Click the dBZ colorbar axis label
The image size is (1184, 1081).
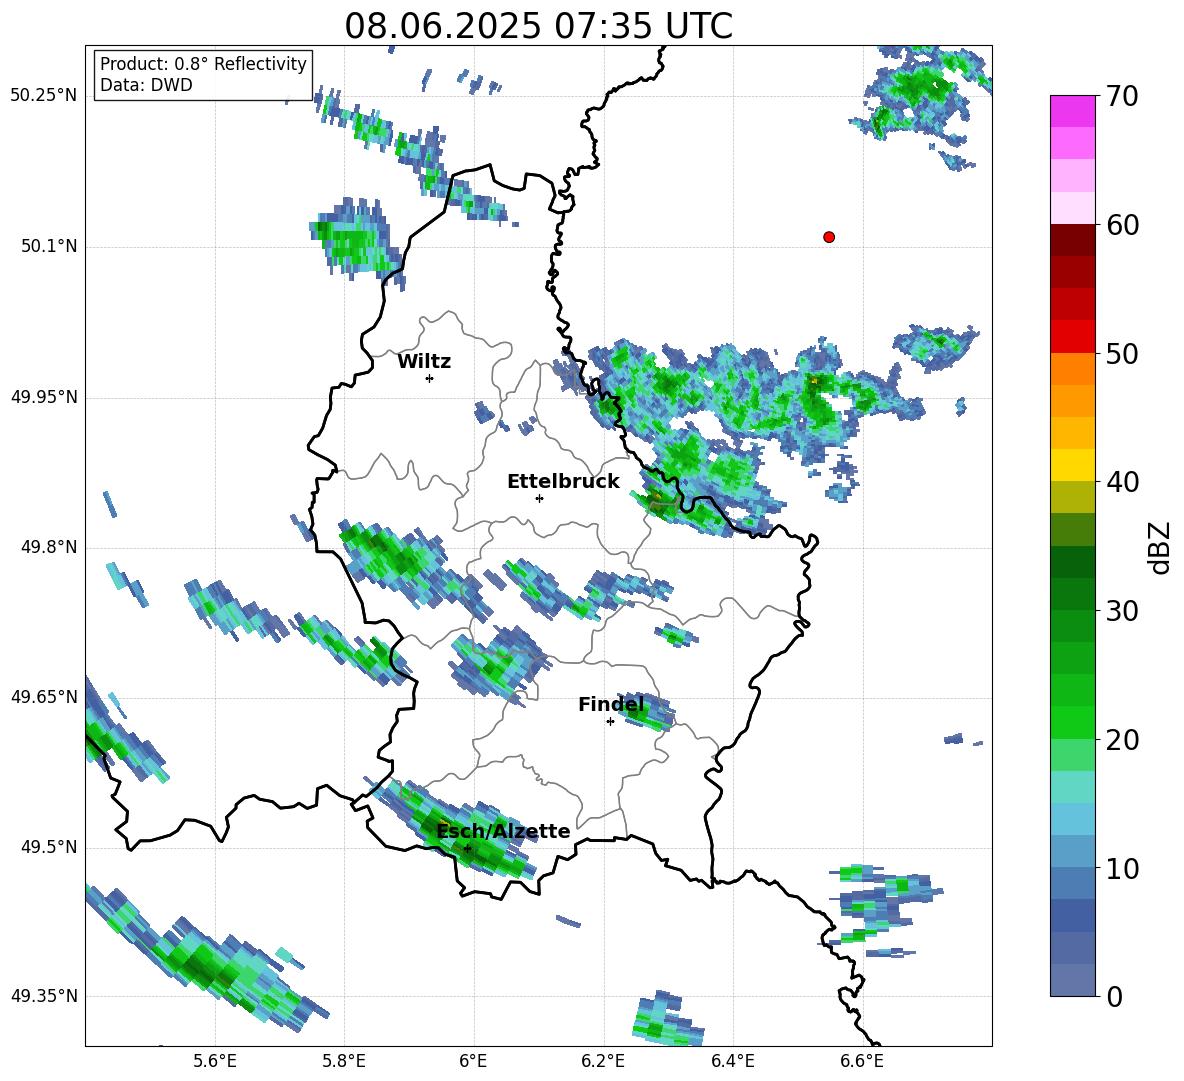pos(1161,547)
